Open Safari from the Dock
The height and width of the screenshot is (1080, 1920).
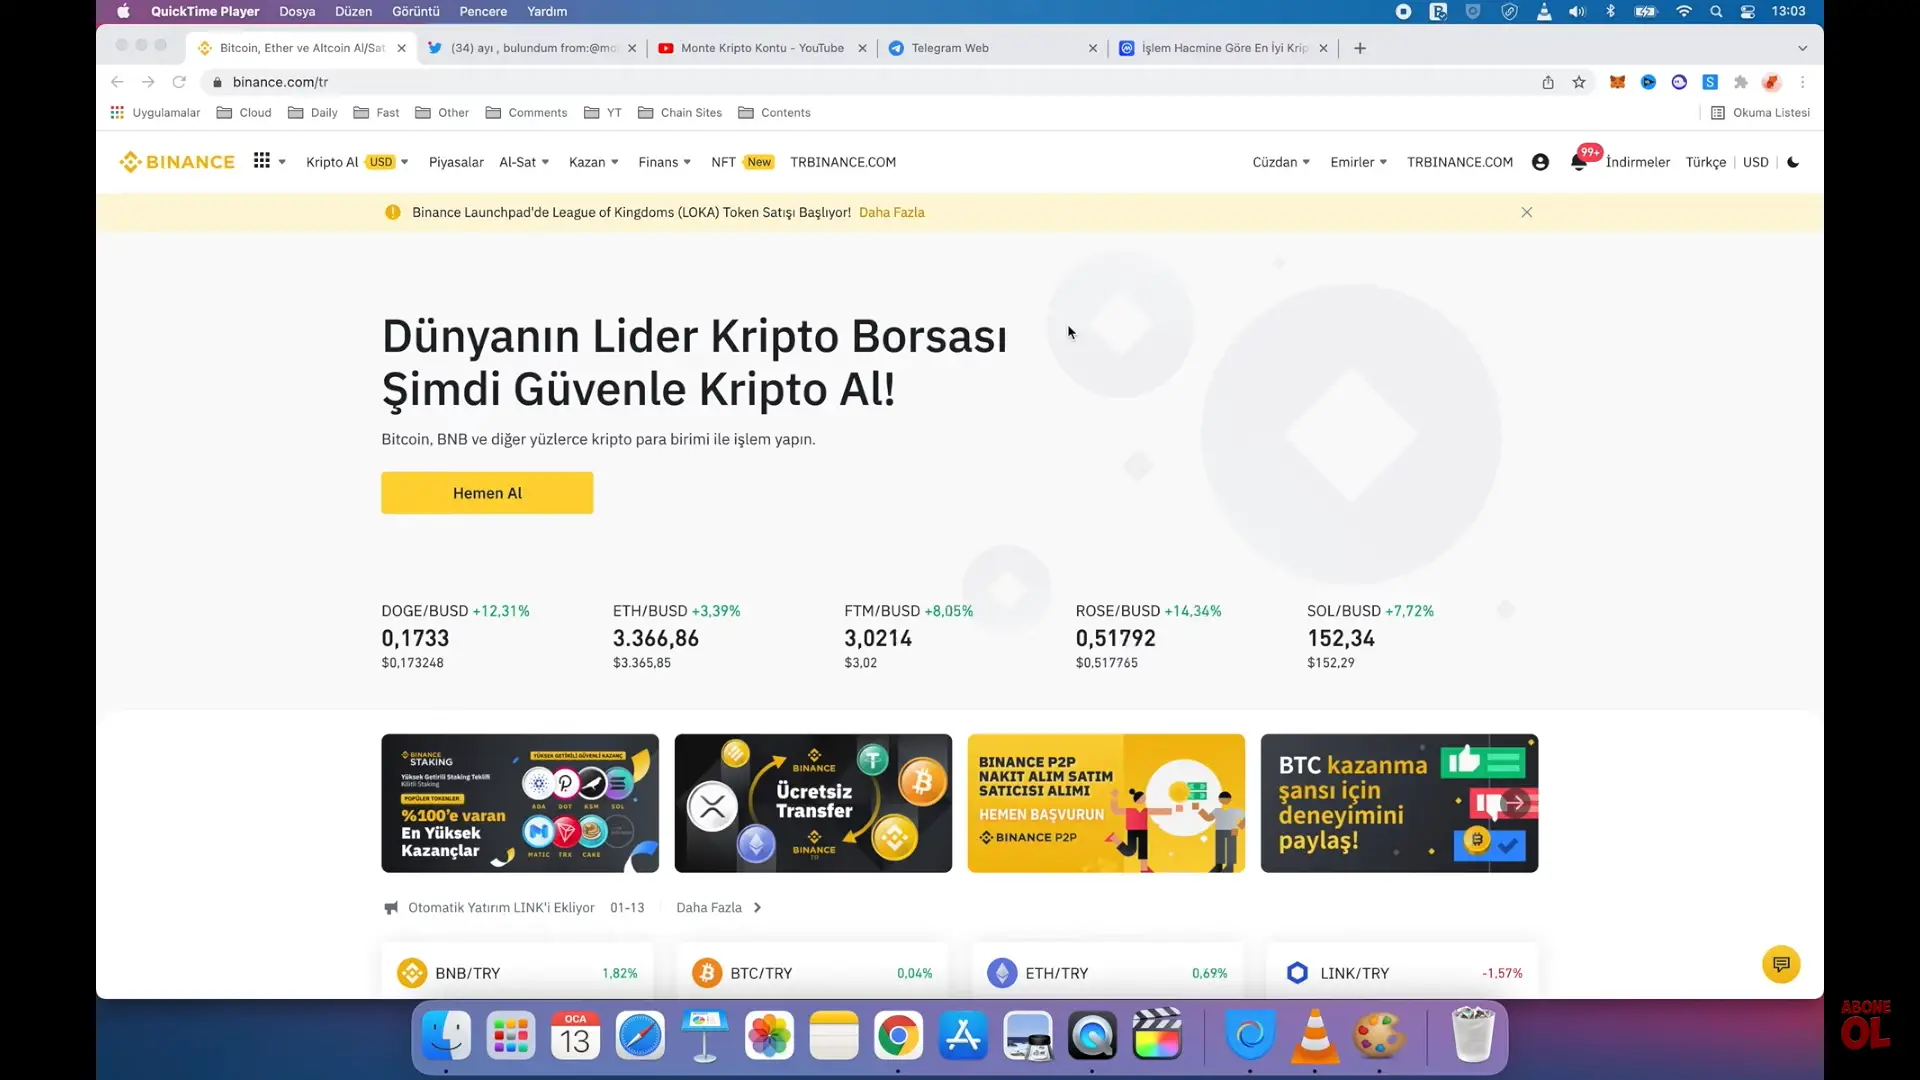coord(640,1035)
